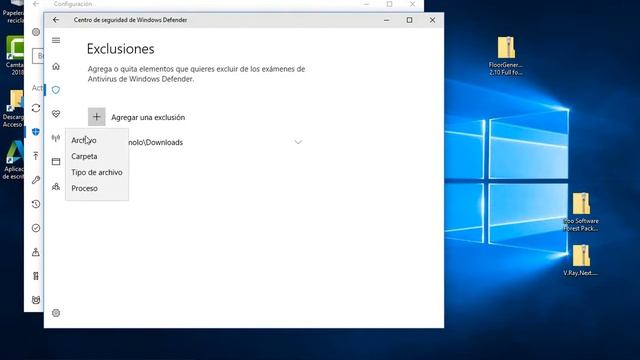Click Windows Defender shield icon in Configuración sidebar
The height and width of the screenshot is (360, 640).
click(x=36, y=132)
